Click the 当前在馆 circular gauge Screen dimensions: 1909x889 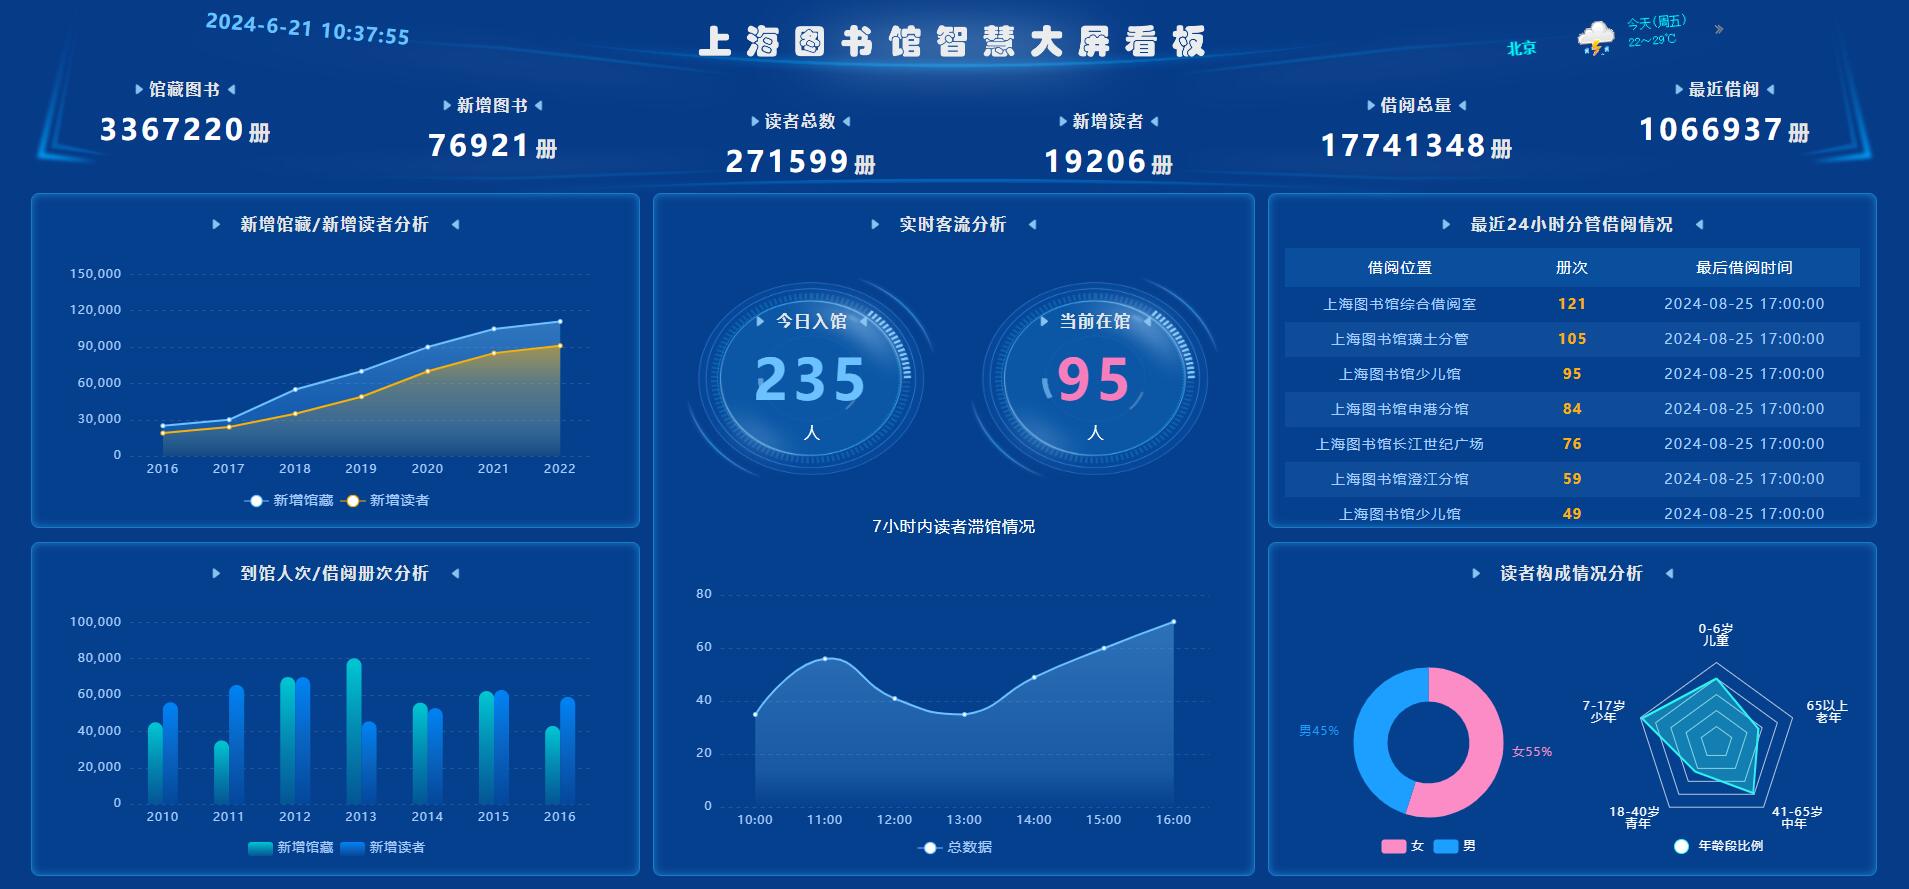(x=1094, y=380)
